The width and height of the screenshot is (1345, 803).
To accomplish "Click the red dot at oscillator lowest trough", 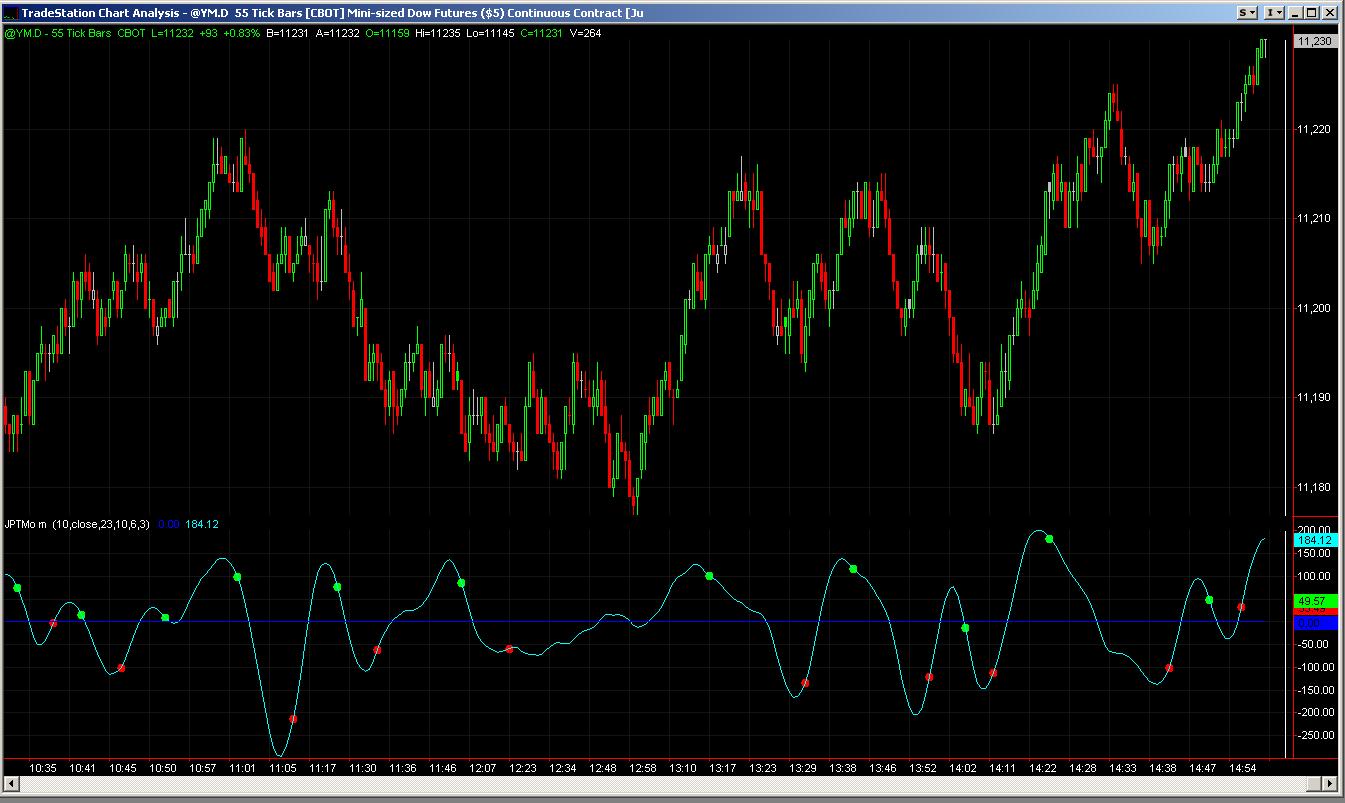I will pyautogui.click(x=293, y=719).
